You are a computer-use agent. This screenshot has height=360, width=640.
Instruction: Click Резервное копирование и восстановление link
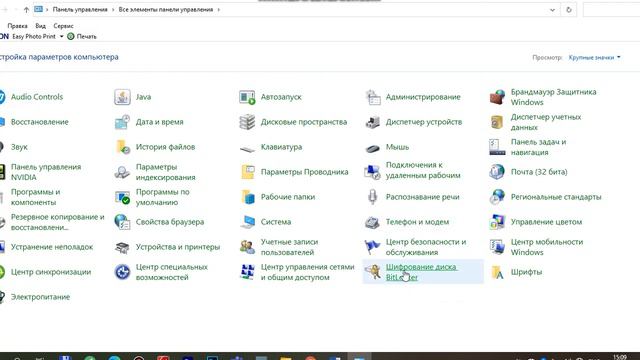click(x=58, y=222)
